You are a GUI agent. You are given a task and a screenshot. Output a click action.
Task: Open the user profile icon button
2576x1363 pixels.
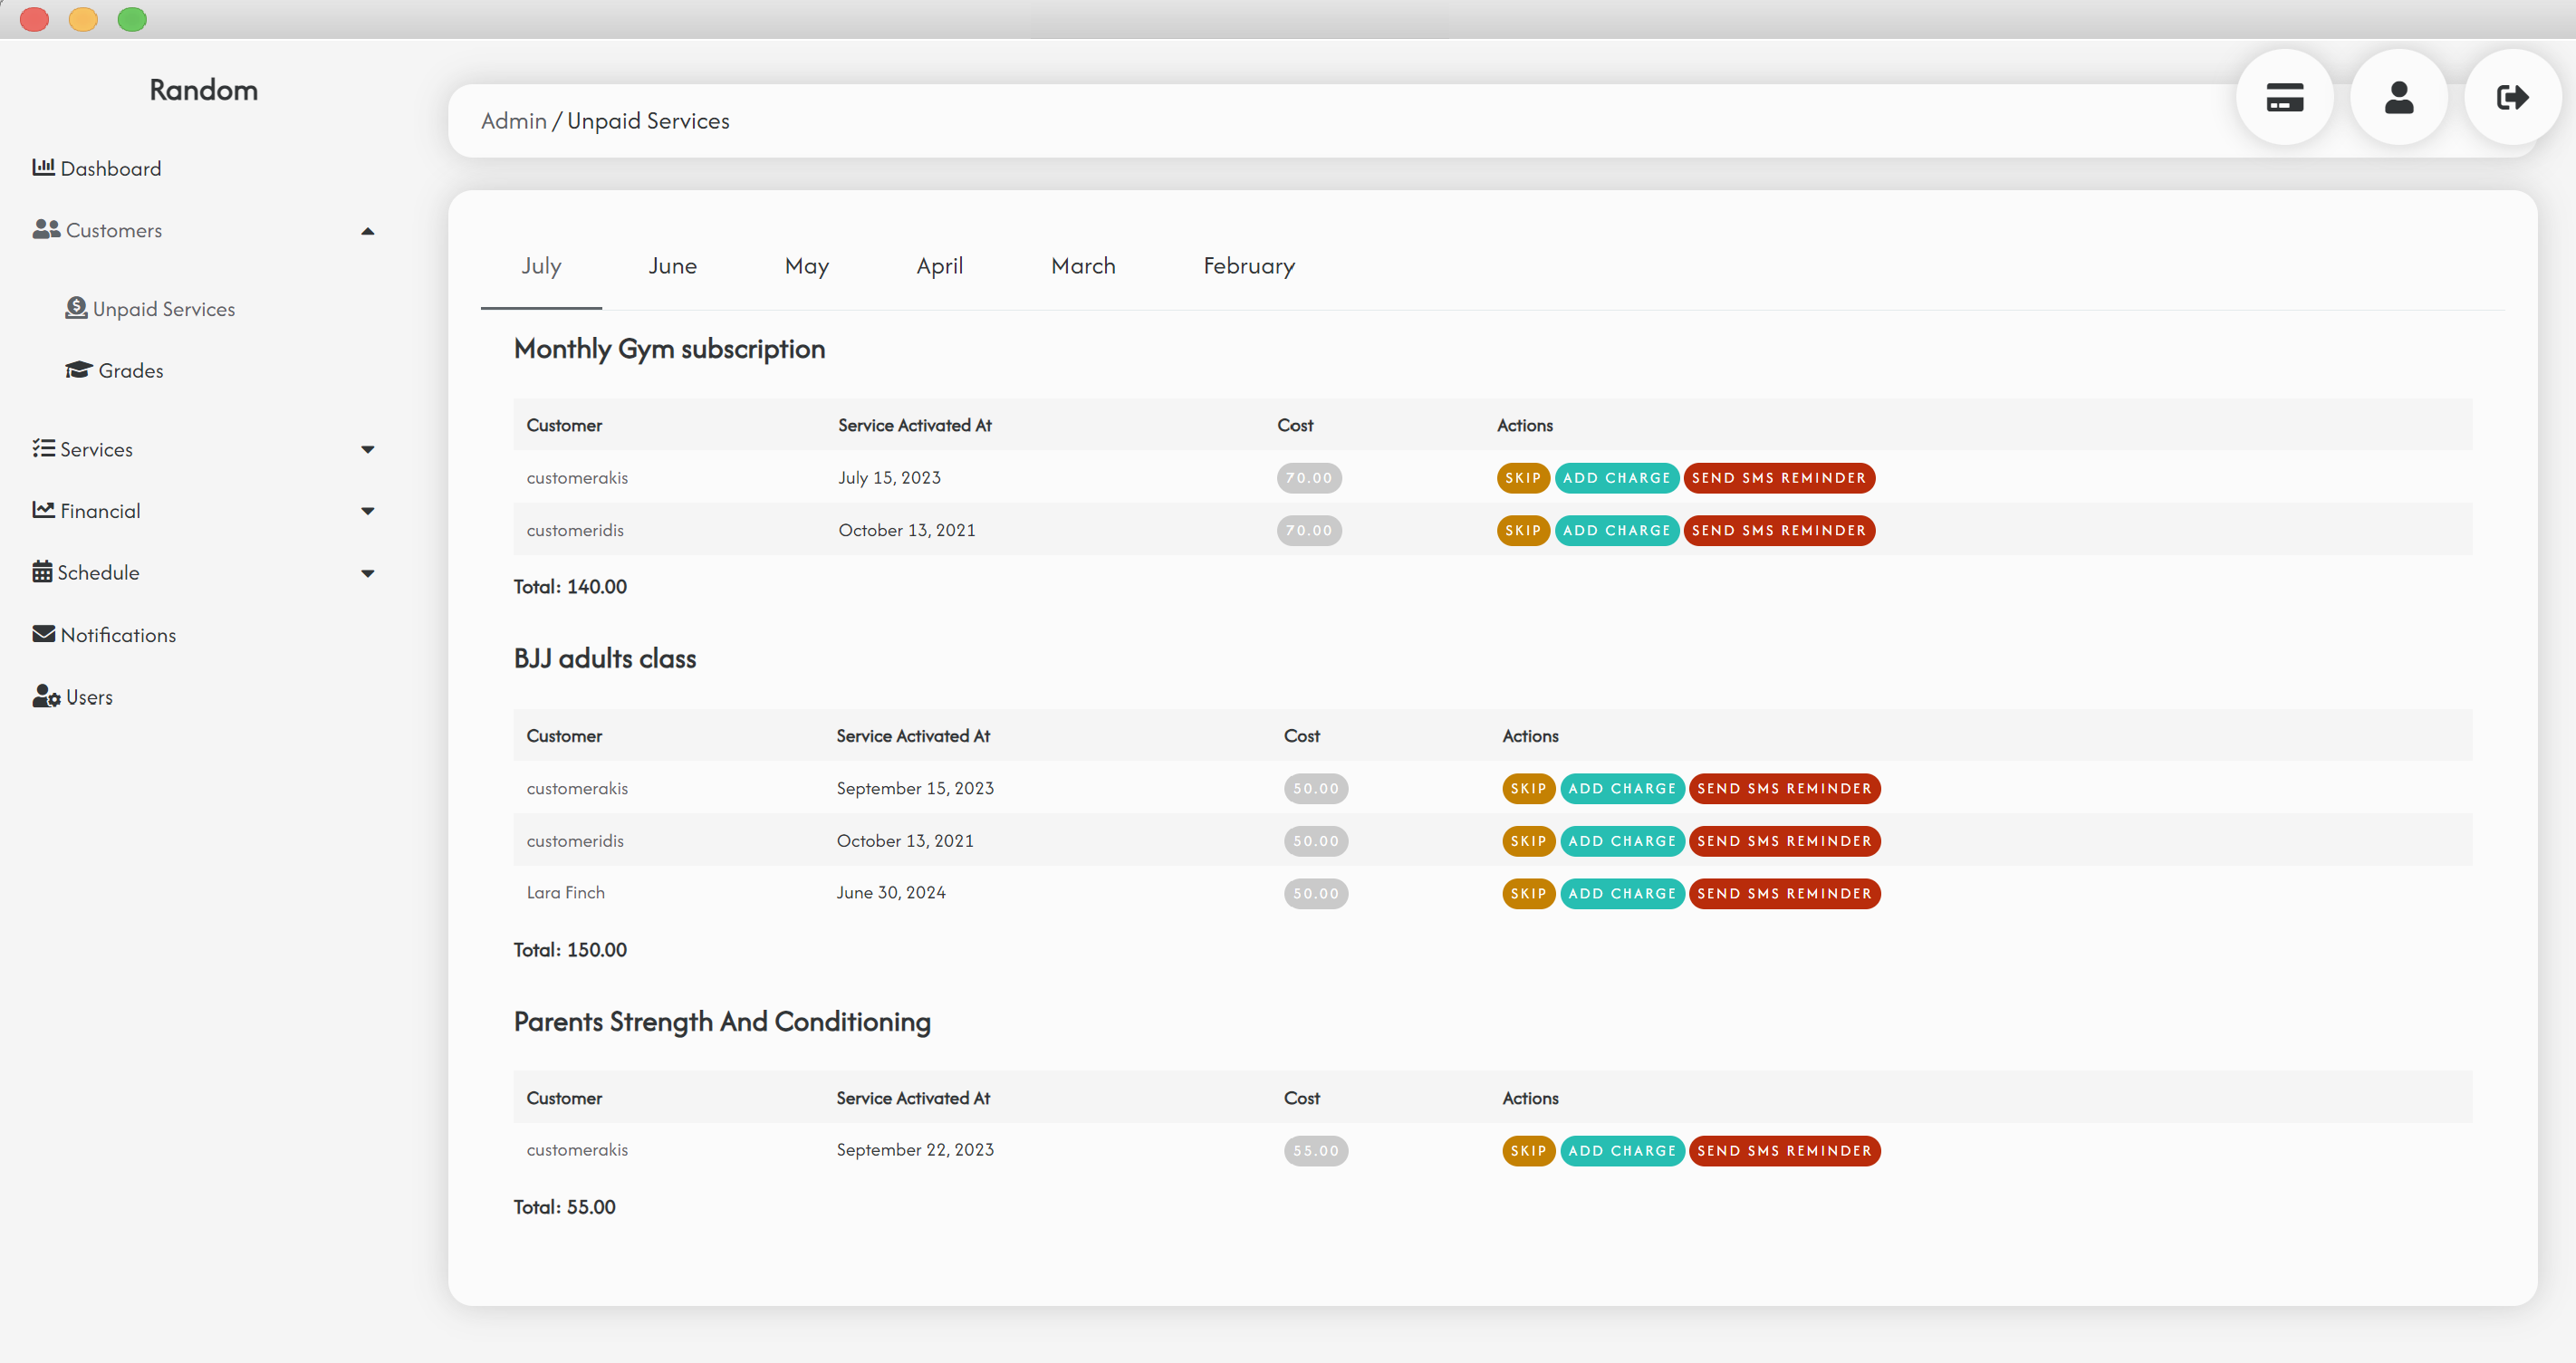[2399, 97]
